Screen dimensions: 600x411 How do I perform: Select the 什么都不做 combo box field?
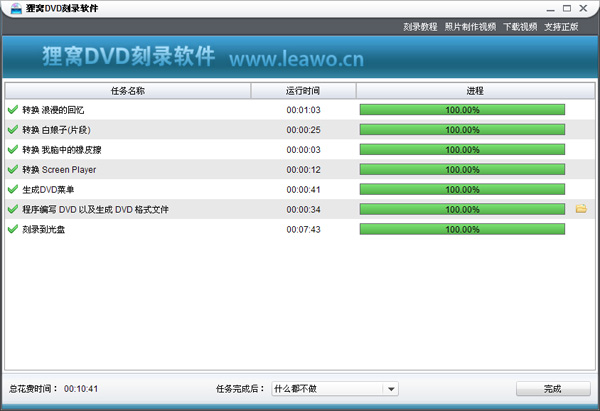(x=335, y=389)
